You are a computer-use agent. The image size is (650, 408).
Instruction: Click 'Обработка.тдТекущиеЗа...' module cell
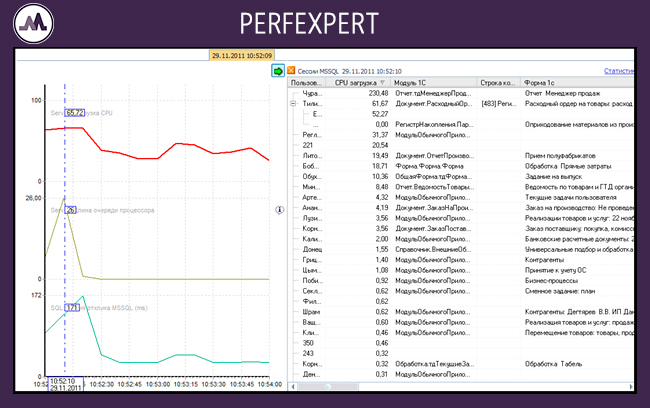434,364
